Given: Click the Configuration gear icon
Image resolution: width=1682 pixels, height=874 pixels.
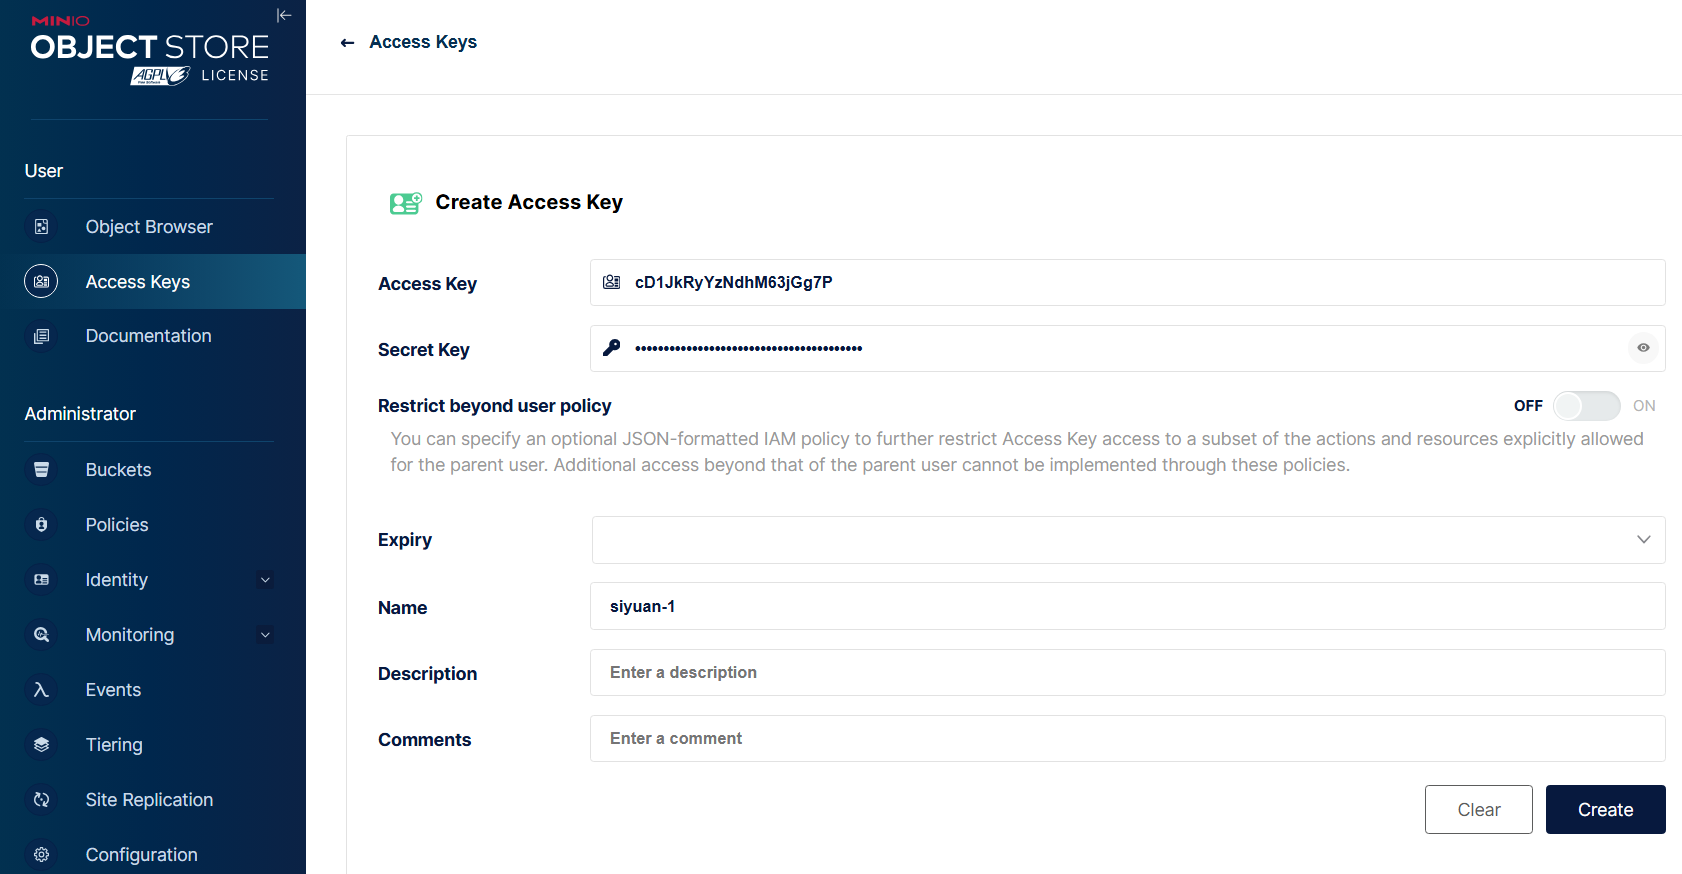Looking at the screenshot, I should (x=41, y=855).
